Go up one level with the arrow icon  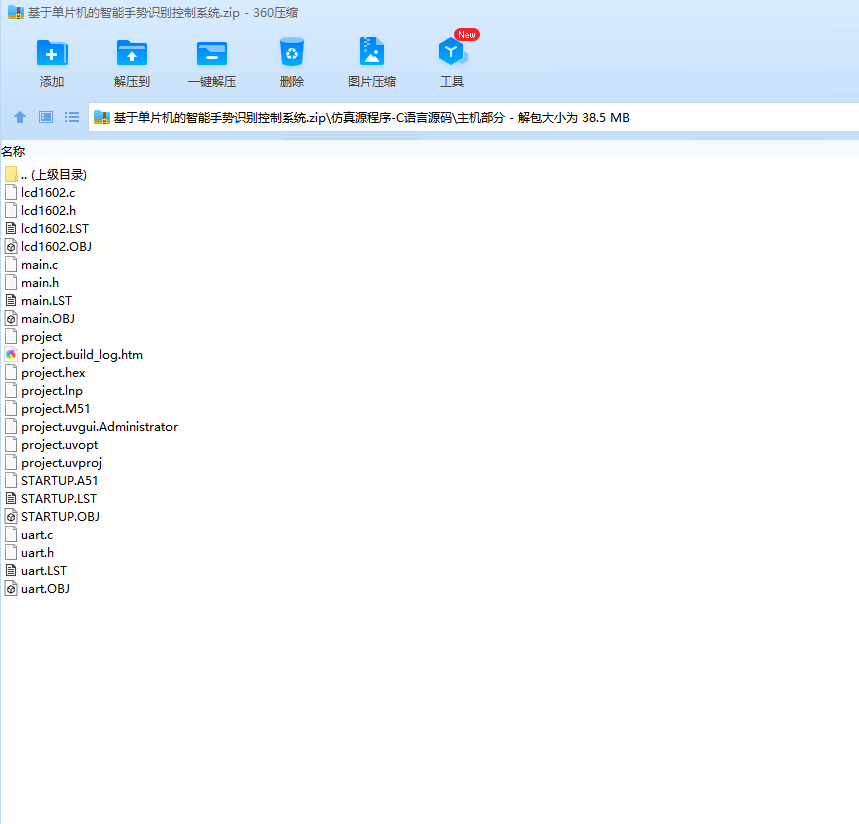(x=20, y=117)
